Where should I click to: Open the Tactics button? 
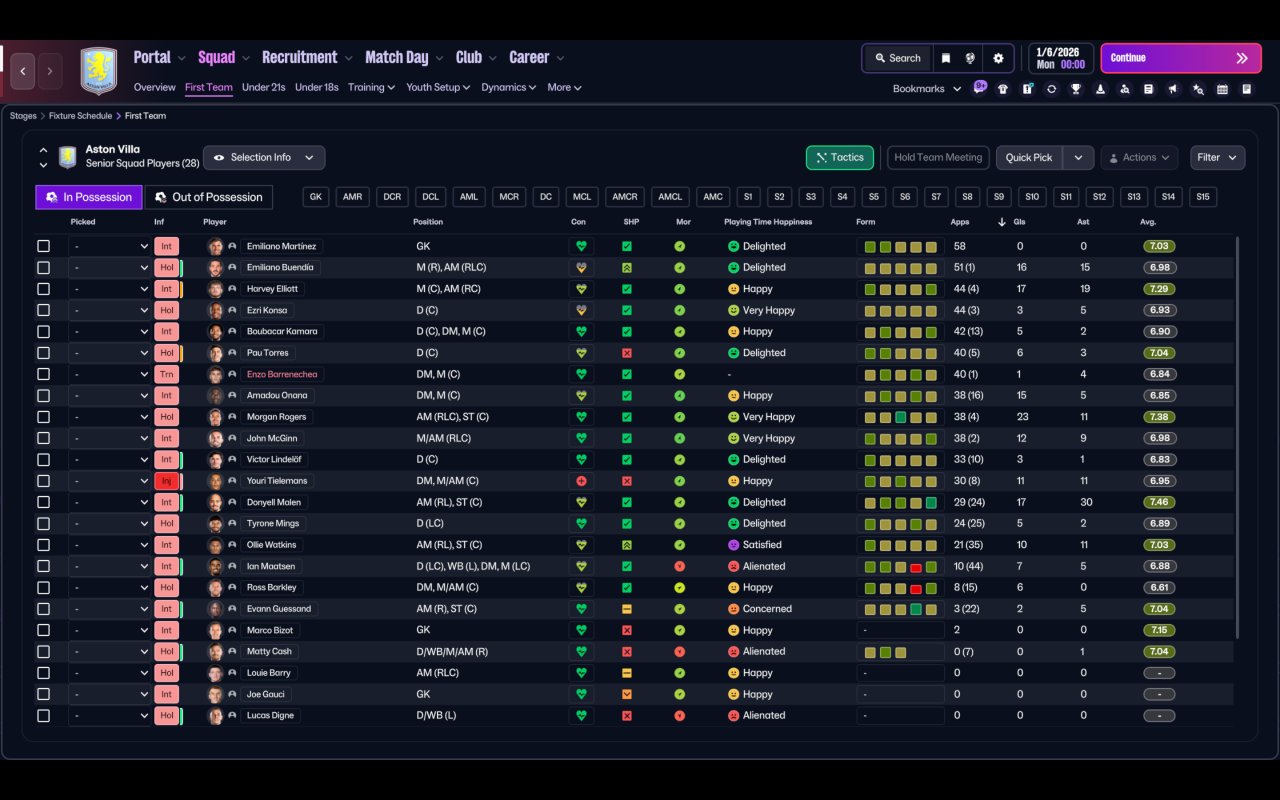(840, 158)
